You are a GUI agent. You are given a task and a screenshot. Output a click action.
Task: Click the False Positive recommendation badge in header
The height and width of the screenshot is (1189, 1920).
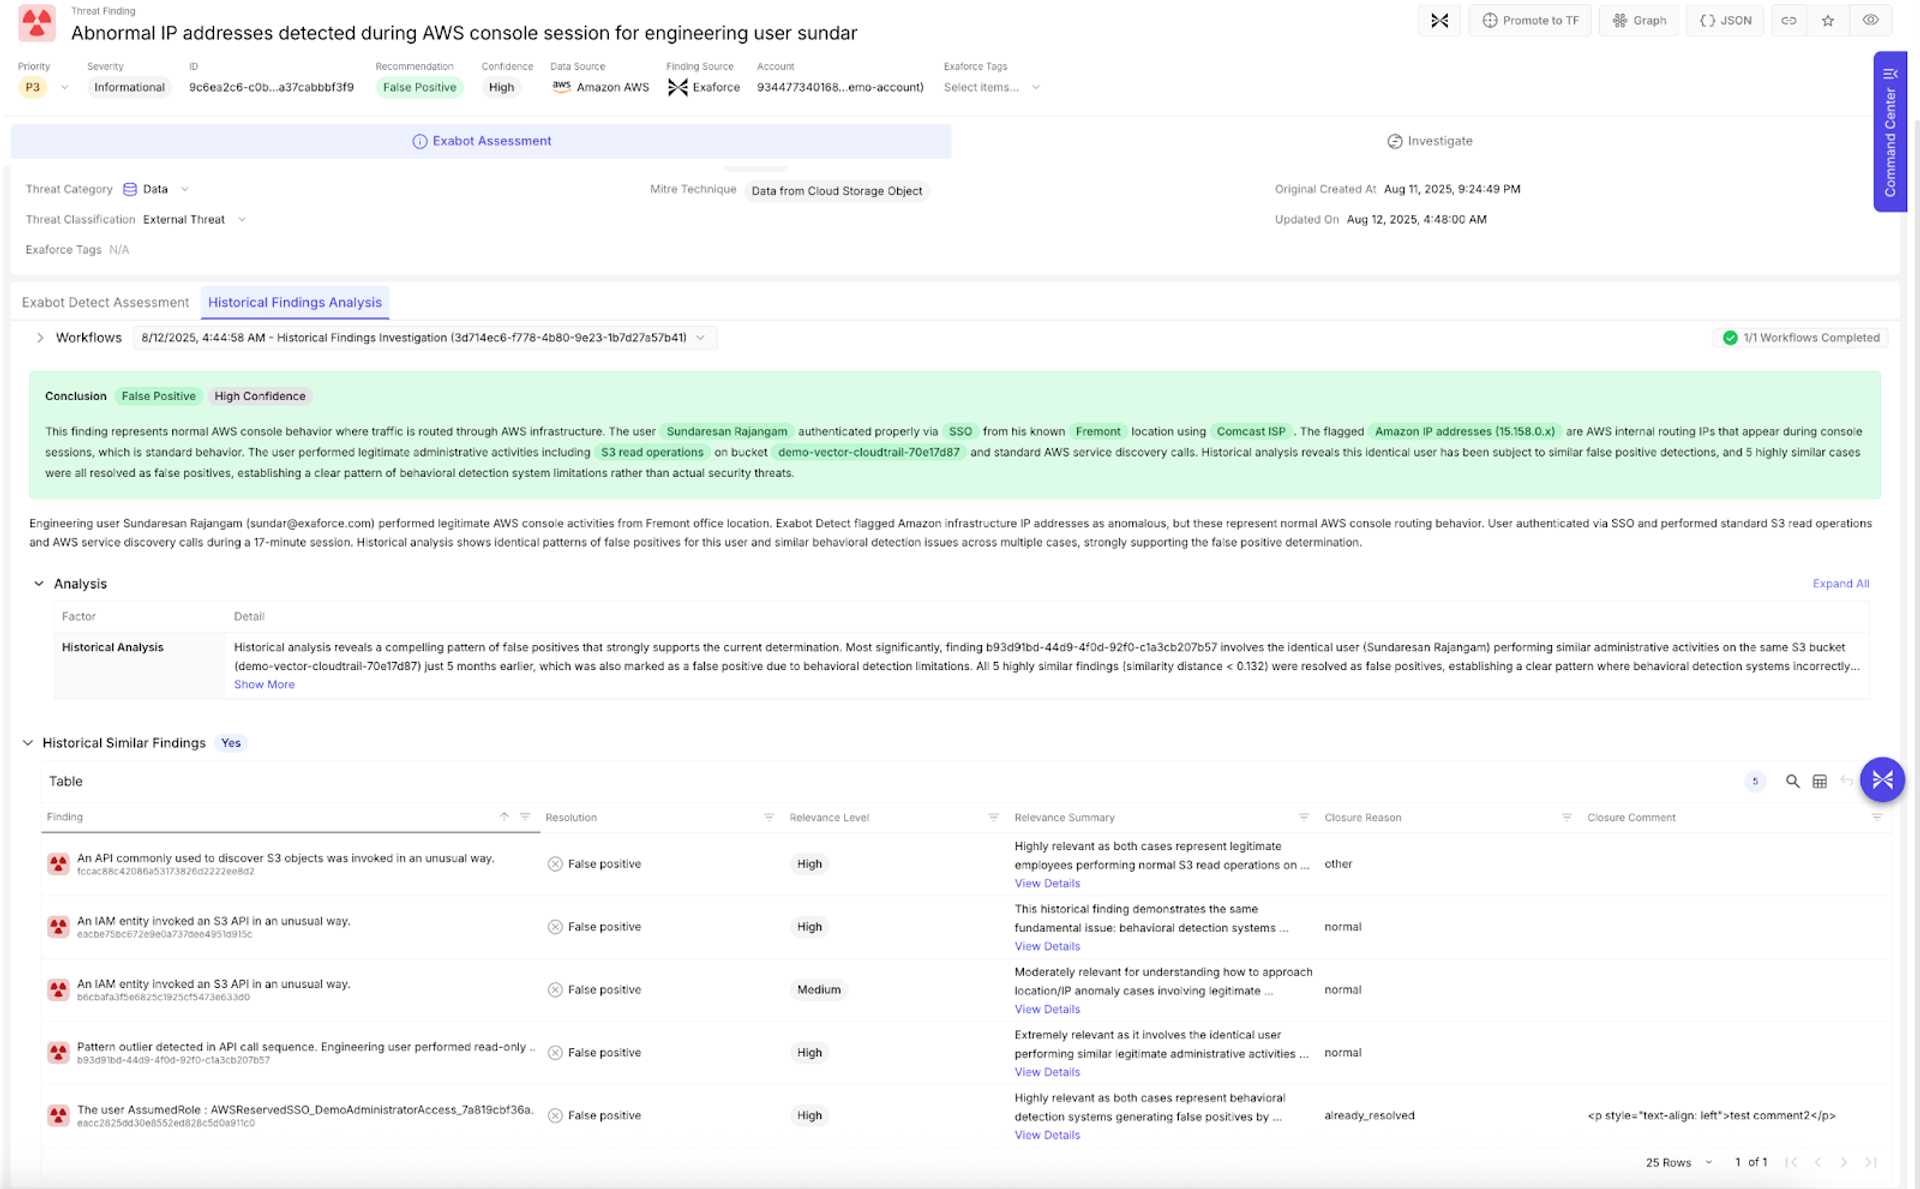tap(419, 88)
